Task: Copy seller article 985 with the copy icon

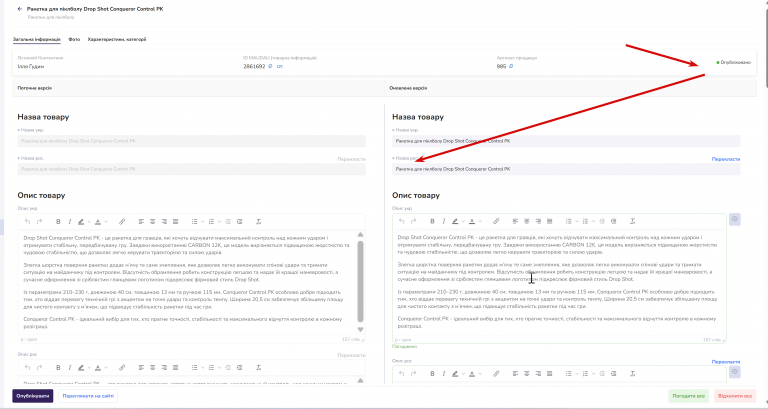Action: click(x=511, y=66)
